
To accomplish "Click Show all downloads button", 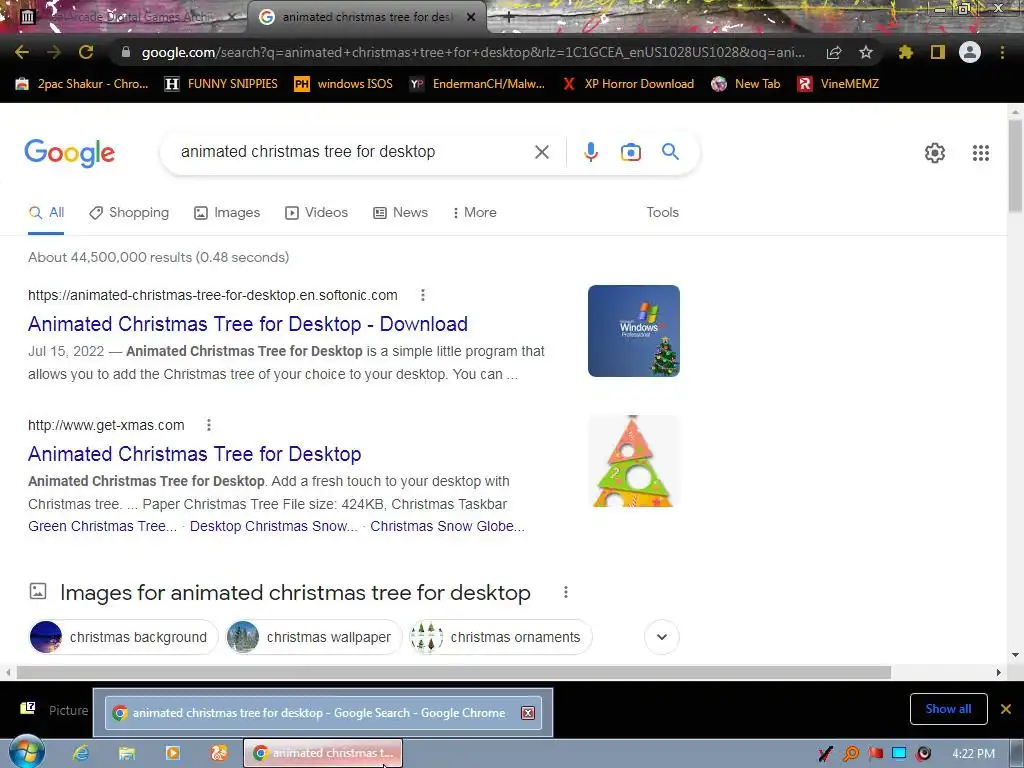I will pyautogui.click(x=948, y=709).
